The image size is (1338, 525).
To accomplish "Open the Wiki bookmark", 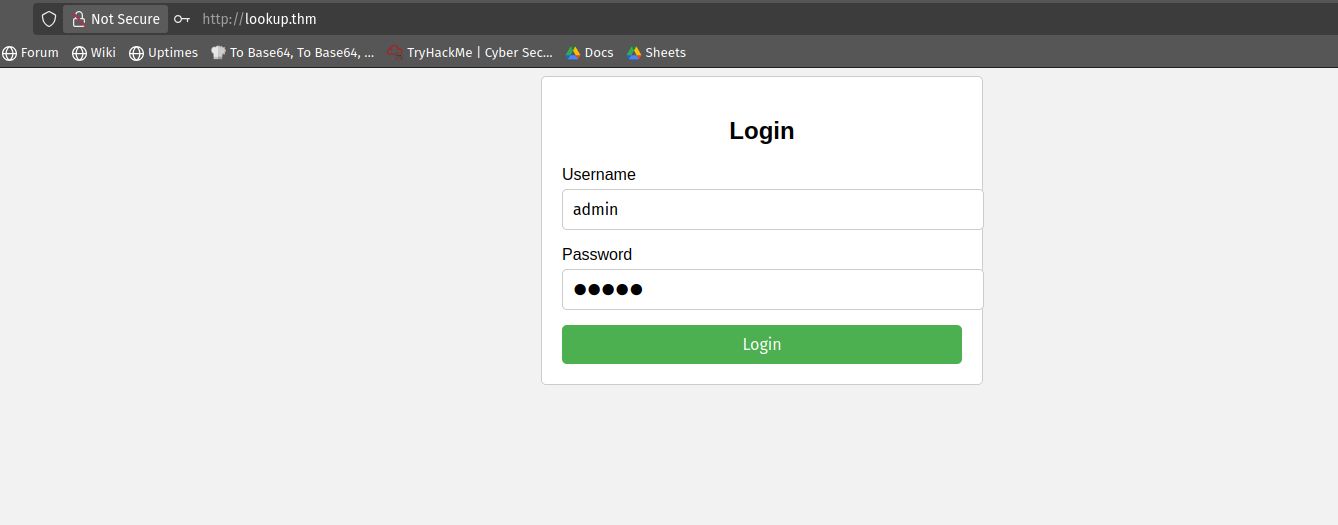I will point(103,53).
